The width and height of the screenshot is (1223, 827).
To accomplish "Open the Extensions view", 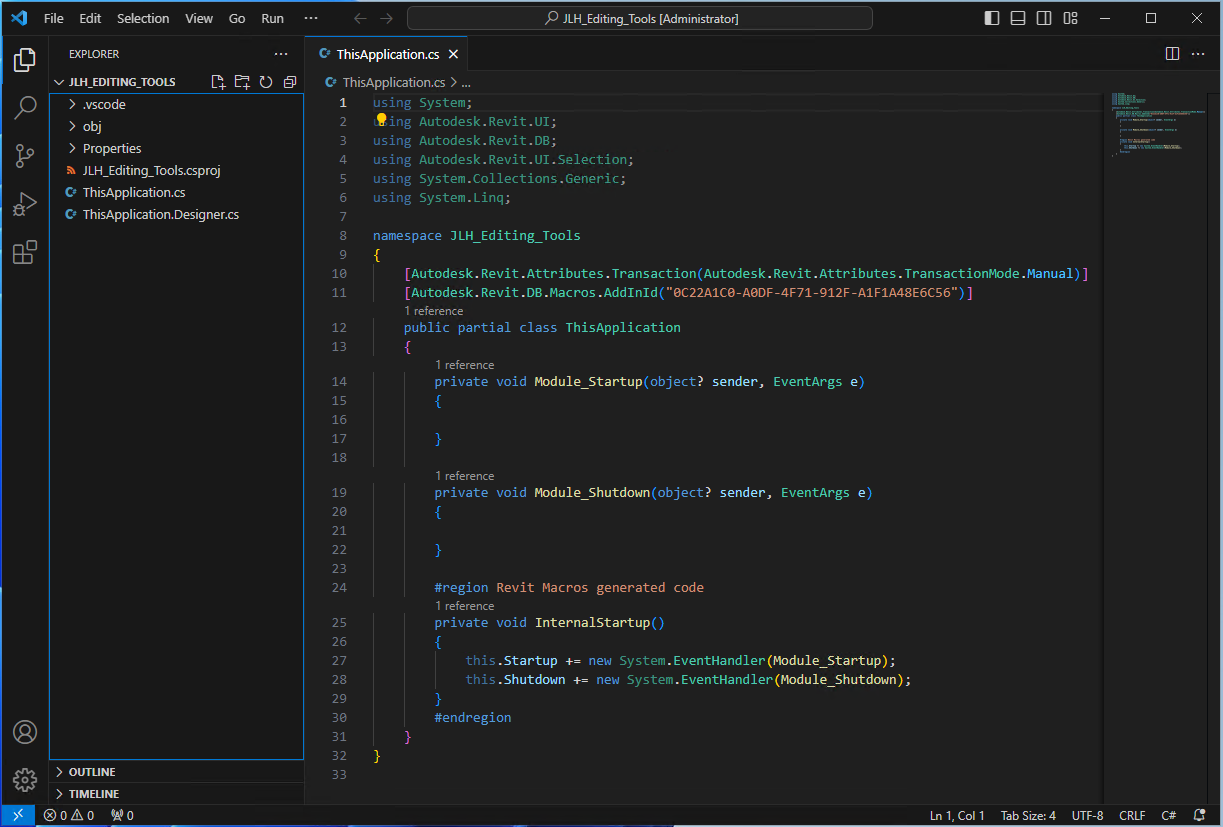I will point(25,252).
